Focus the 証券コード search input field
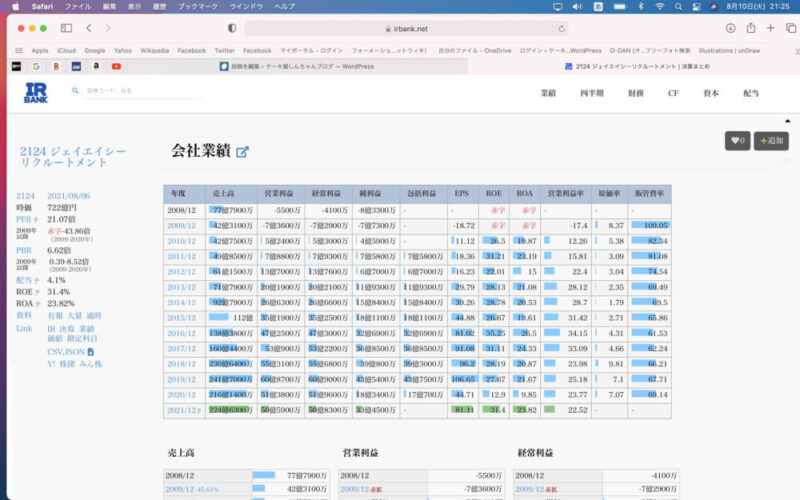The image size is (800, 500). pos(144,90)
